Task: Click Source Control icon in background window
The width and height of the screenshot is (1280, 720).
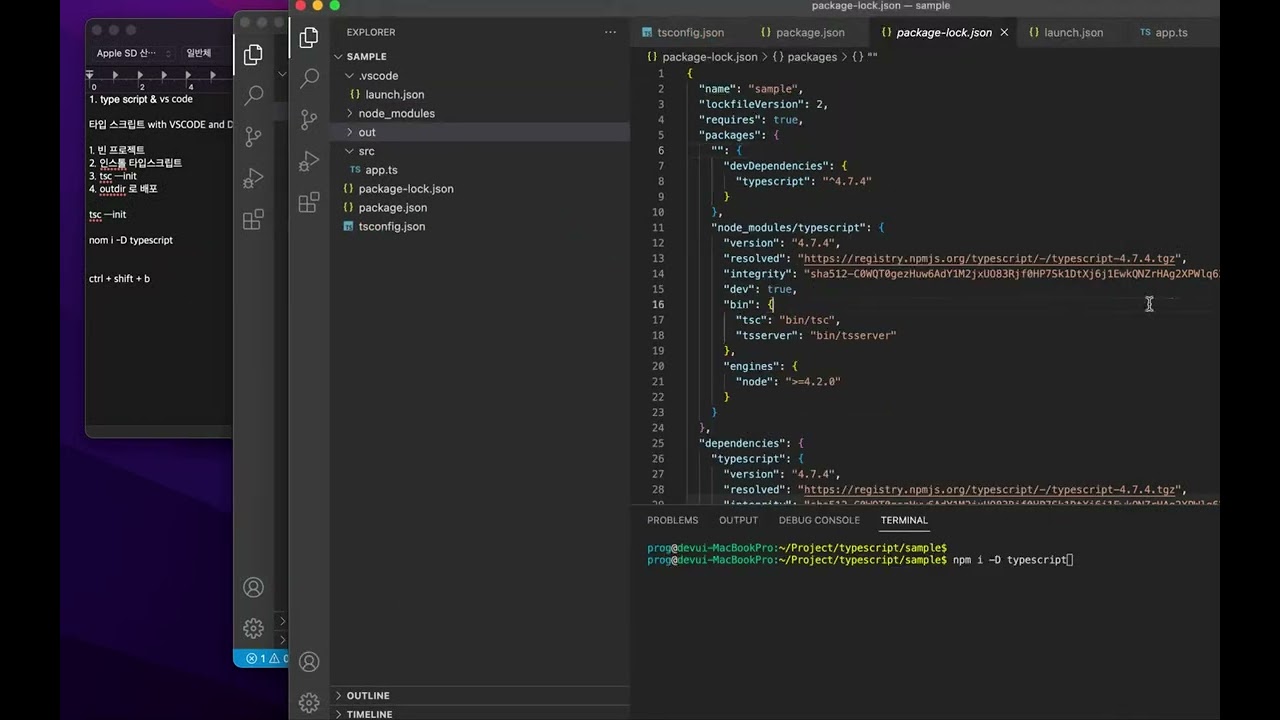Action: pos(253,137)
